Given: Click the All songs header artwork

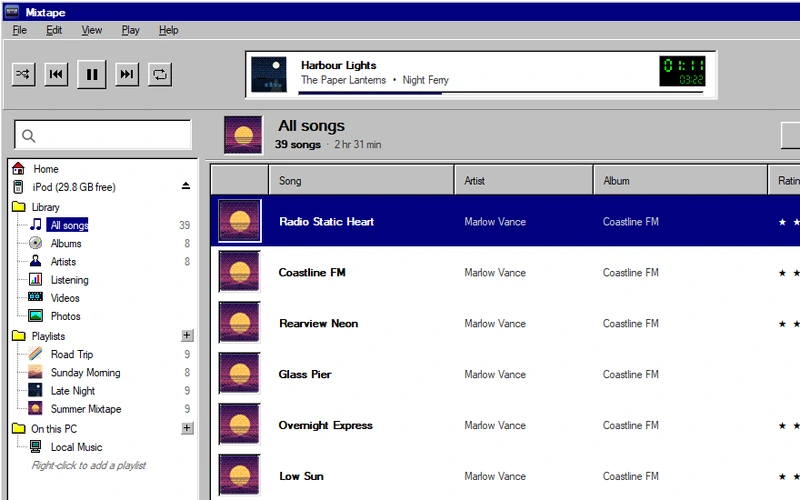Looking at the screenshot, I should [x=243, y=135].
